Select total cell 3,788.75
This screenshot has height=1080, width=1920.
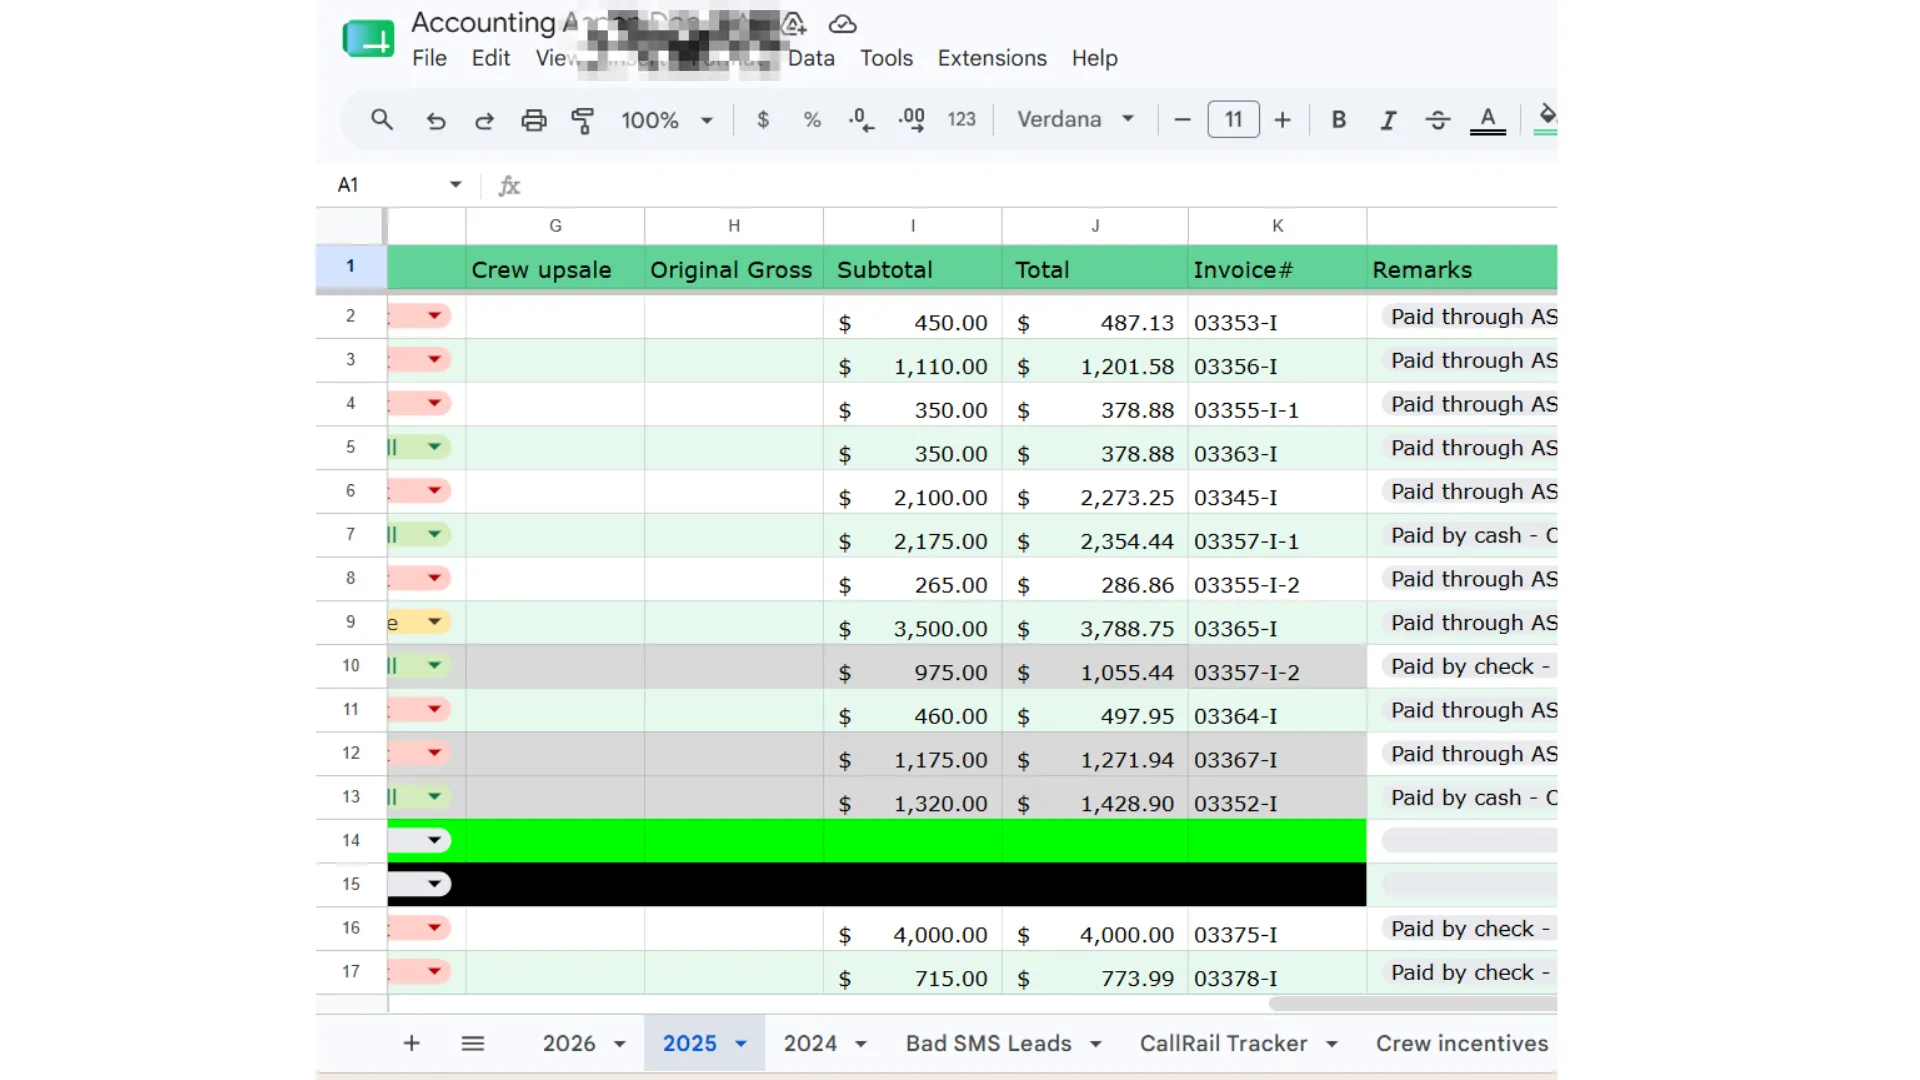click(x=1095, y=625)
